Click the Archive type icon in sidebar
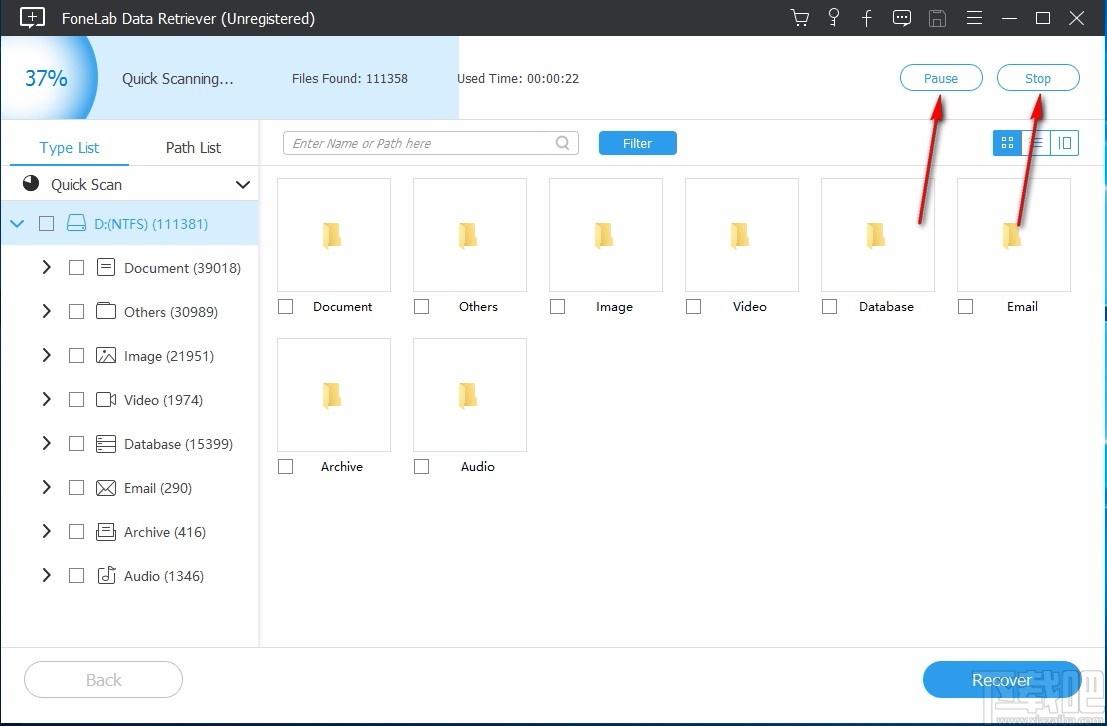The image size is (1107, 726). tap(106, 532)
